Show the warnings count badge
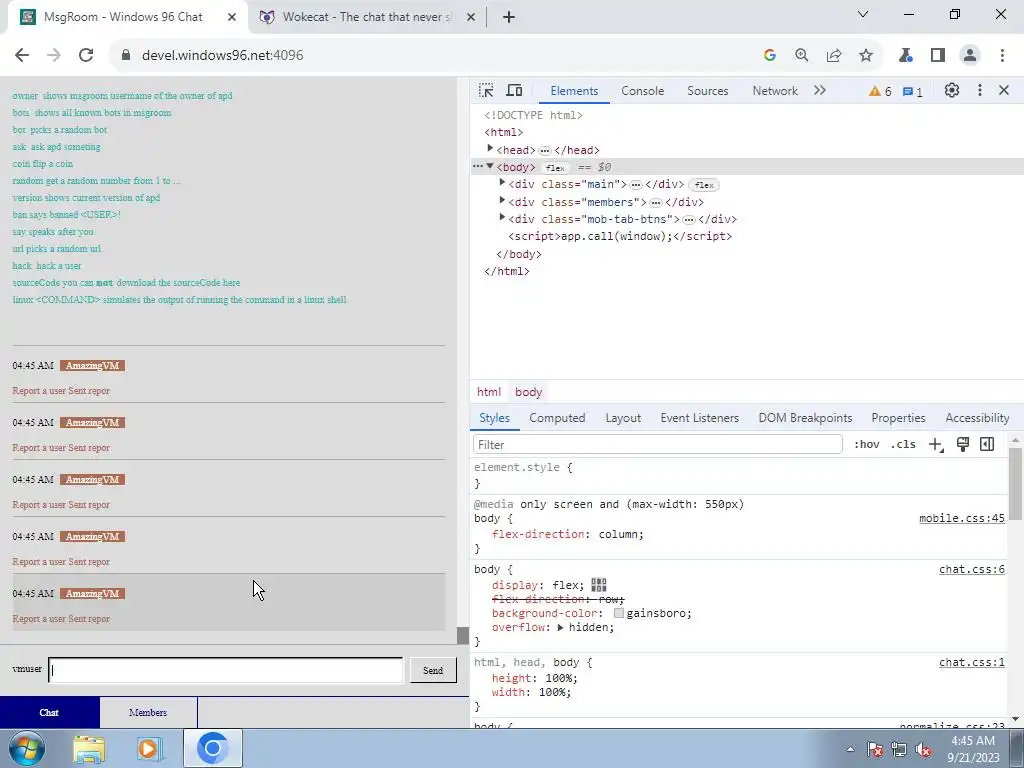Screen dimensions: 1024x768 (880, 91)
